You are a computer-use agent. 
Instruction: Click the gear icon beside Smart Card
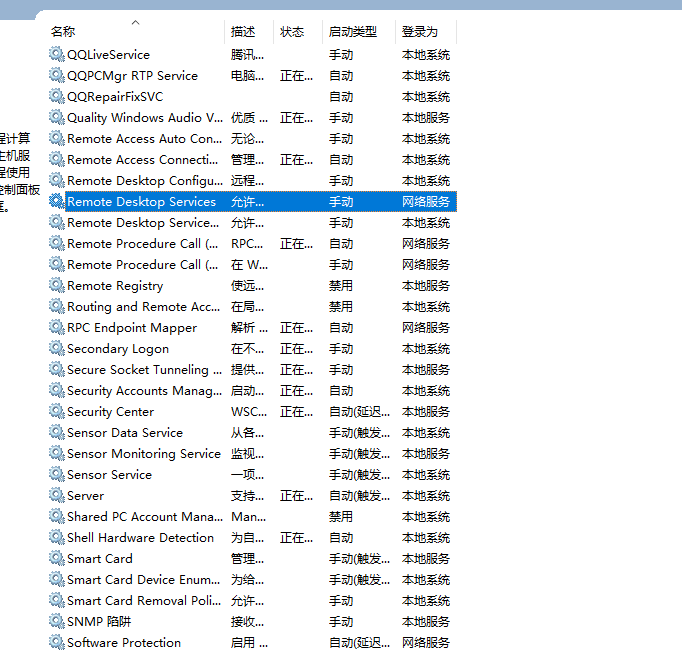pyautogui.click(x=56, y=559)
